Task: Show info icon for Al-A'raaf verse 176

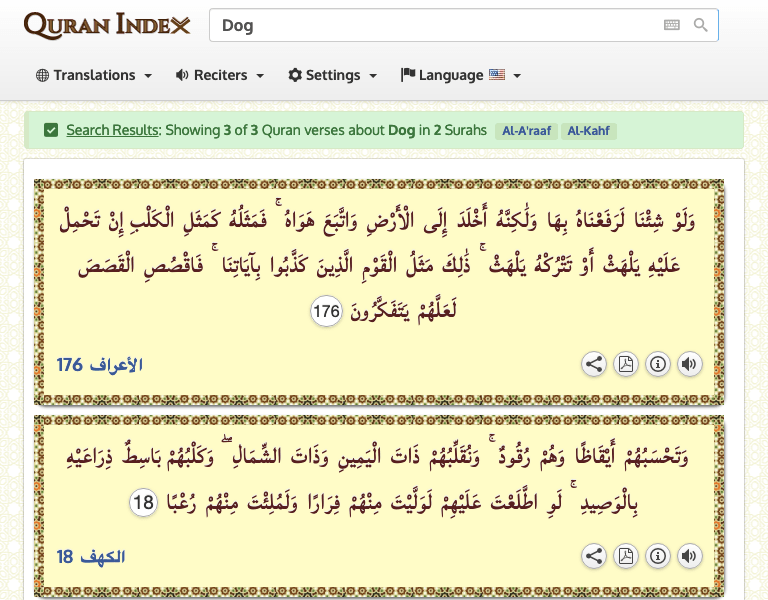Action: pyautogui.click(x=657, y=365)
